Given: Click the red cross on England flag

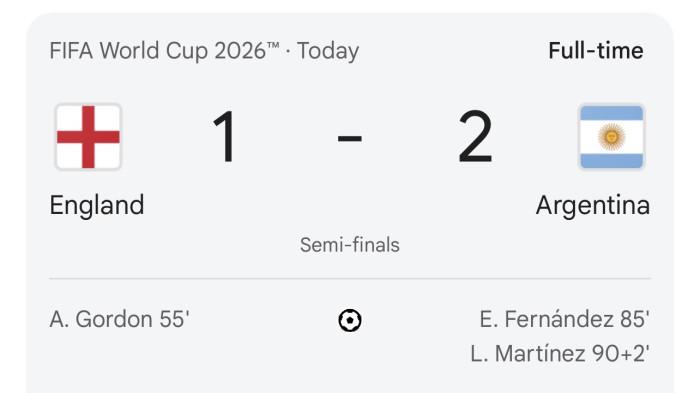Looking at the screenshot, I should pos(88,137).
